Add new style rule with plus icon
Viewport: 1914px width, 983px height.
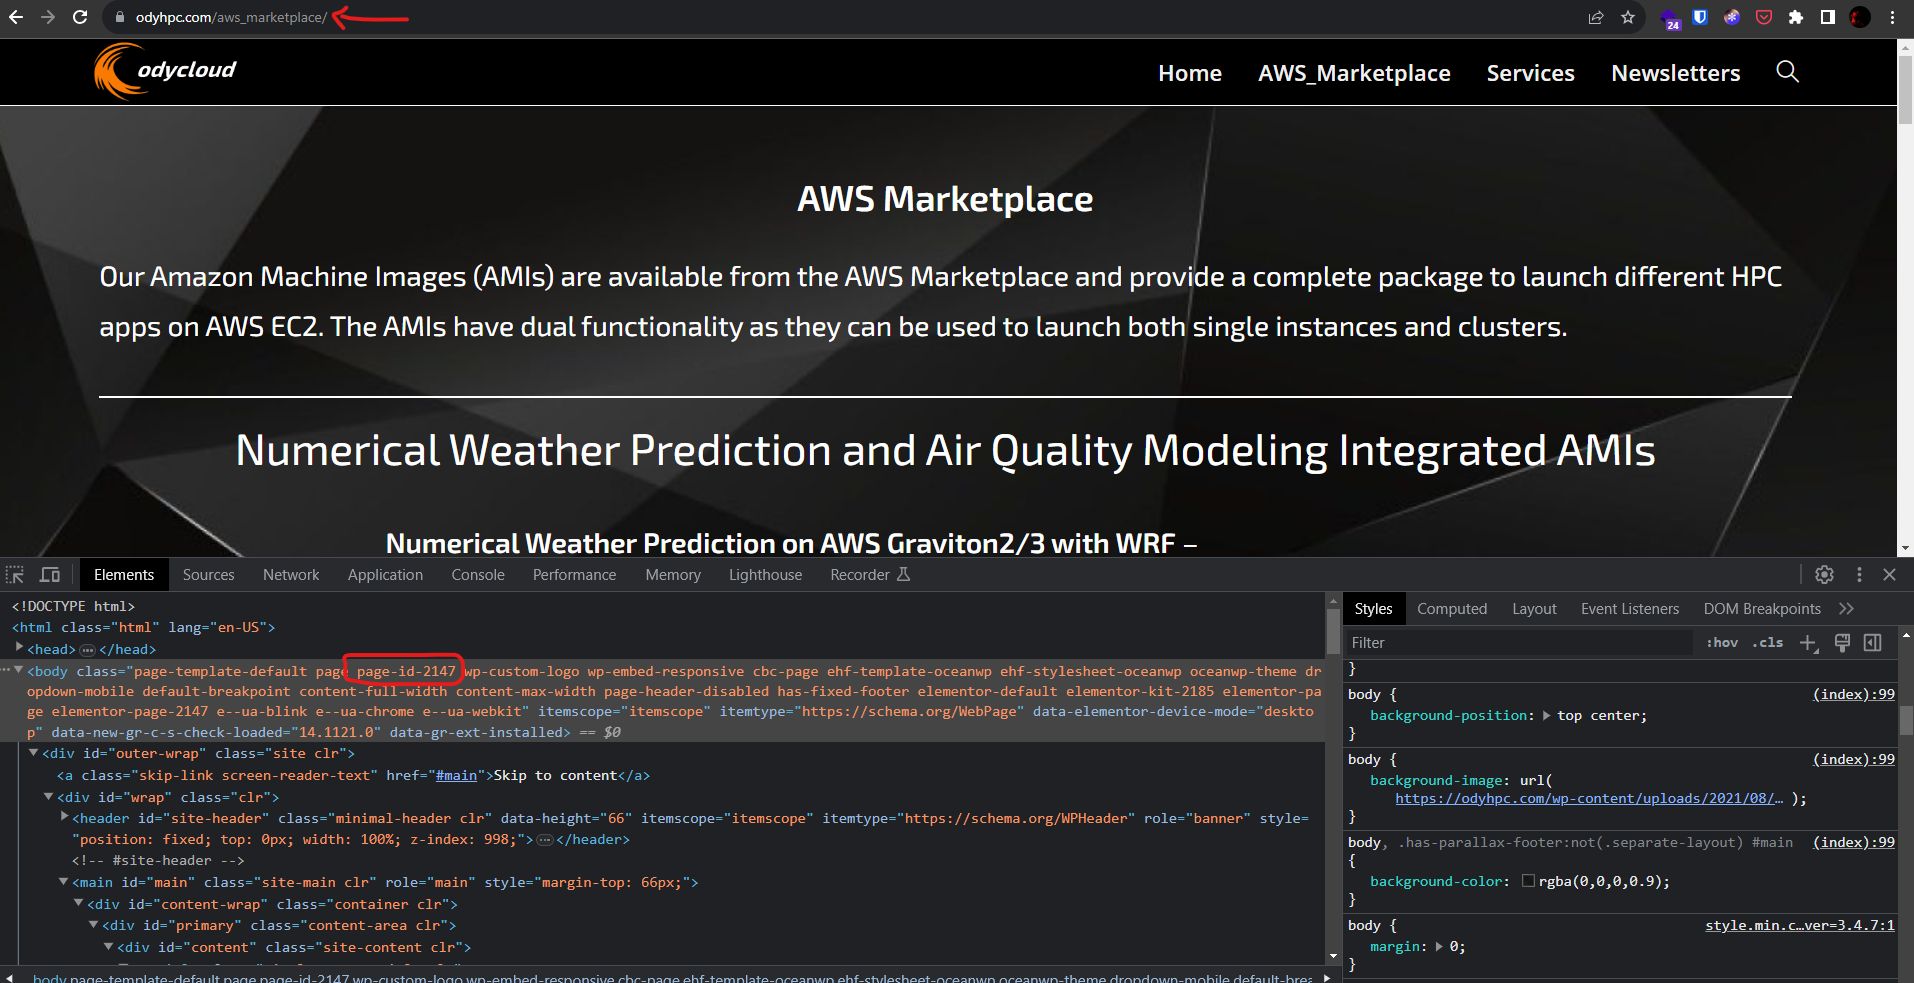(1808, 643)
